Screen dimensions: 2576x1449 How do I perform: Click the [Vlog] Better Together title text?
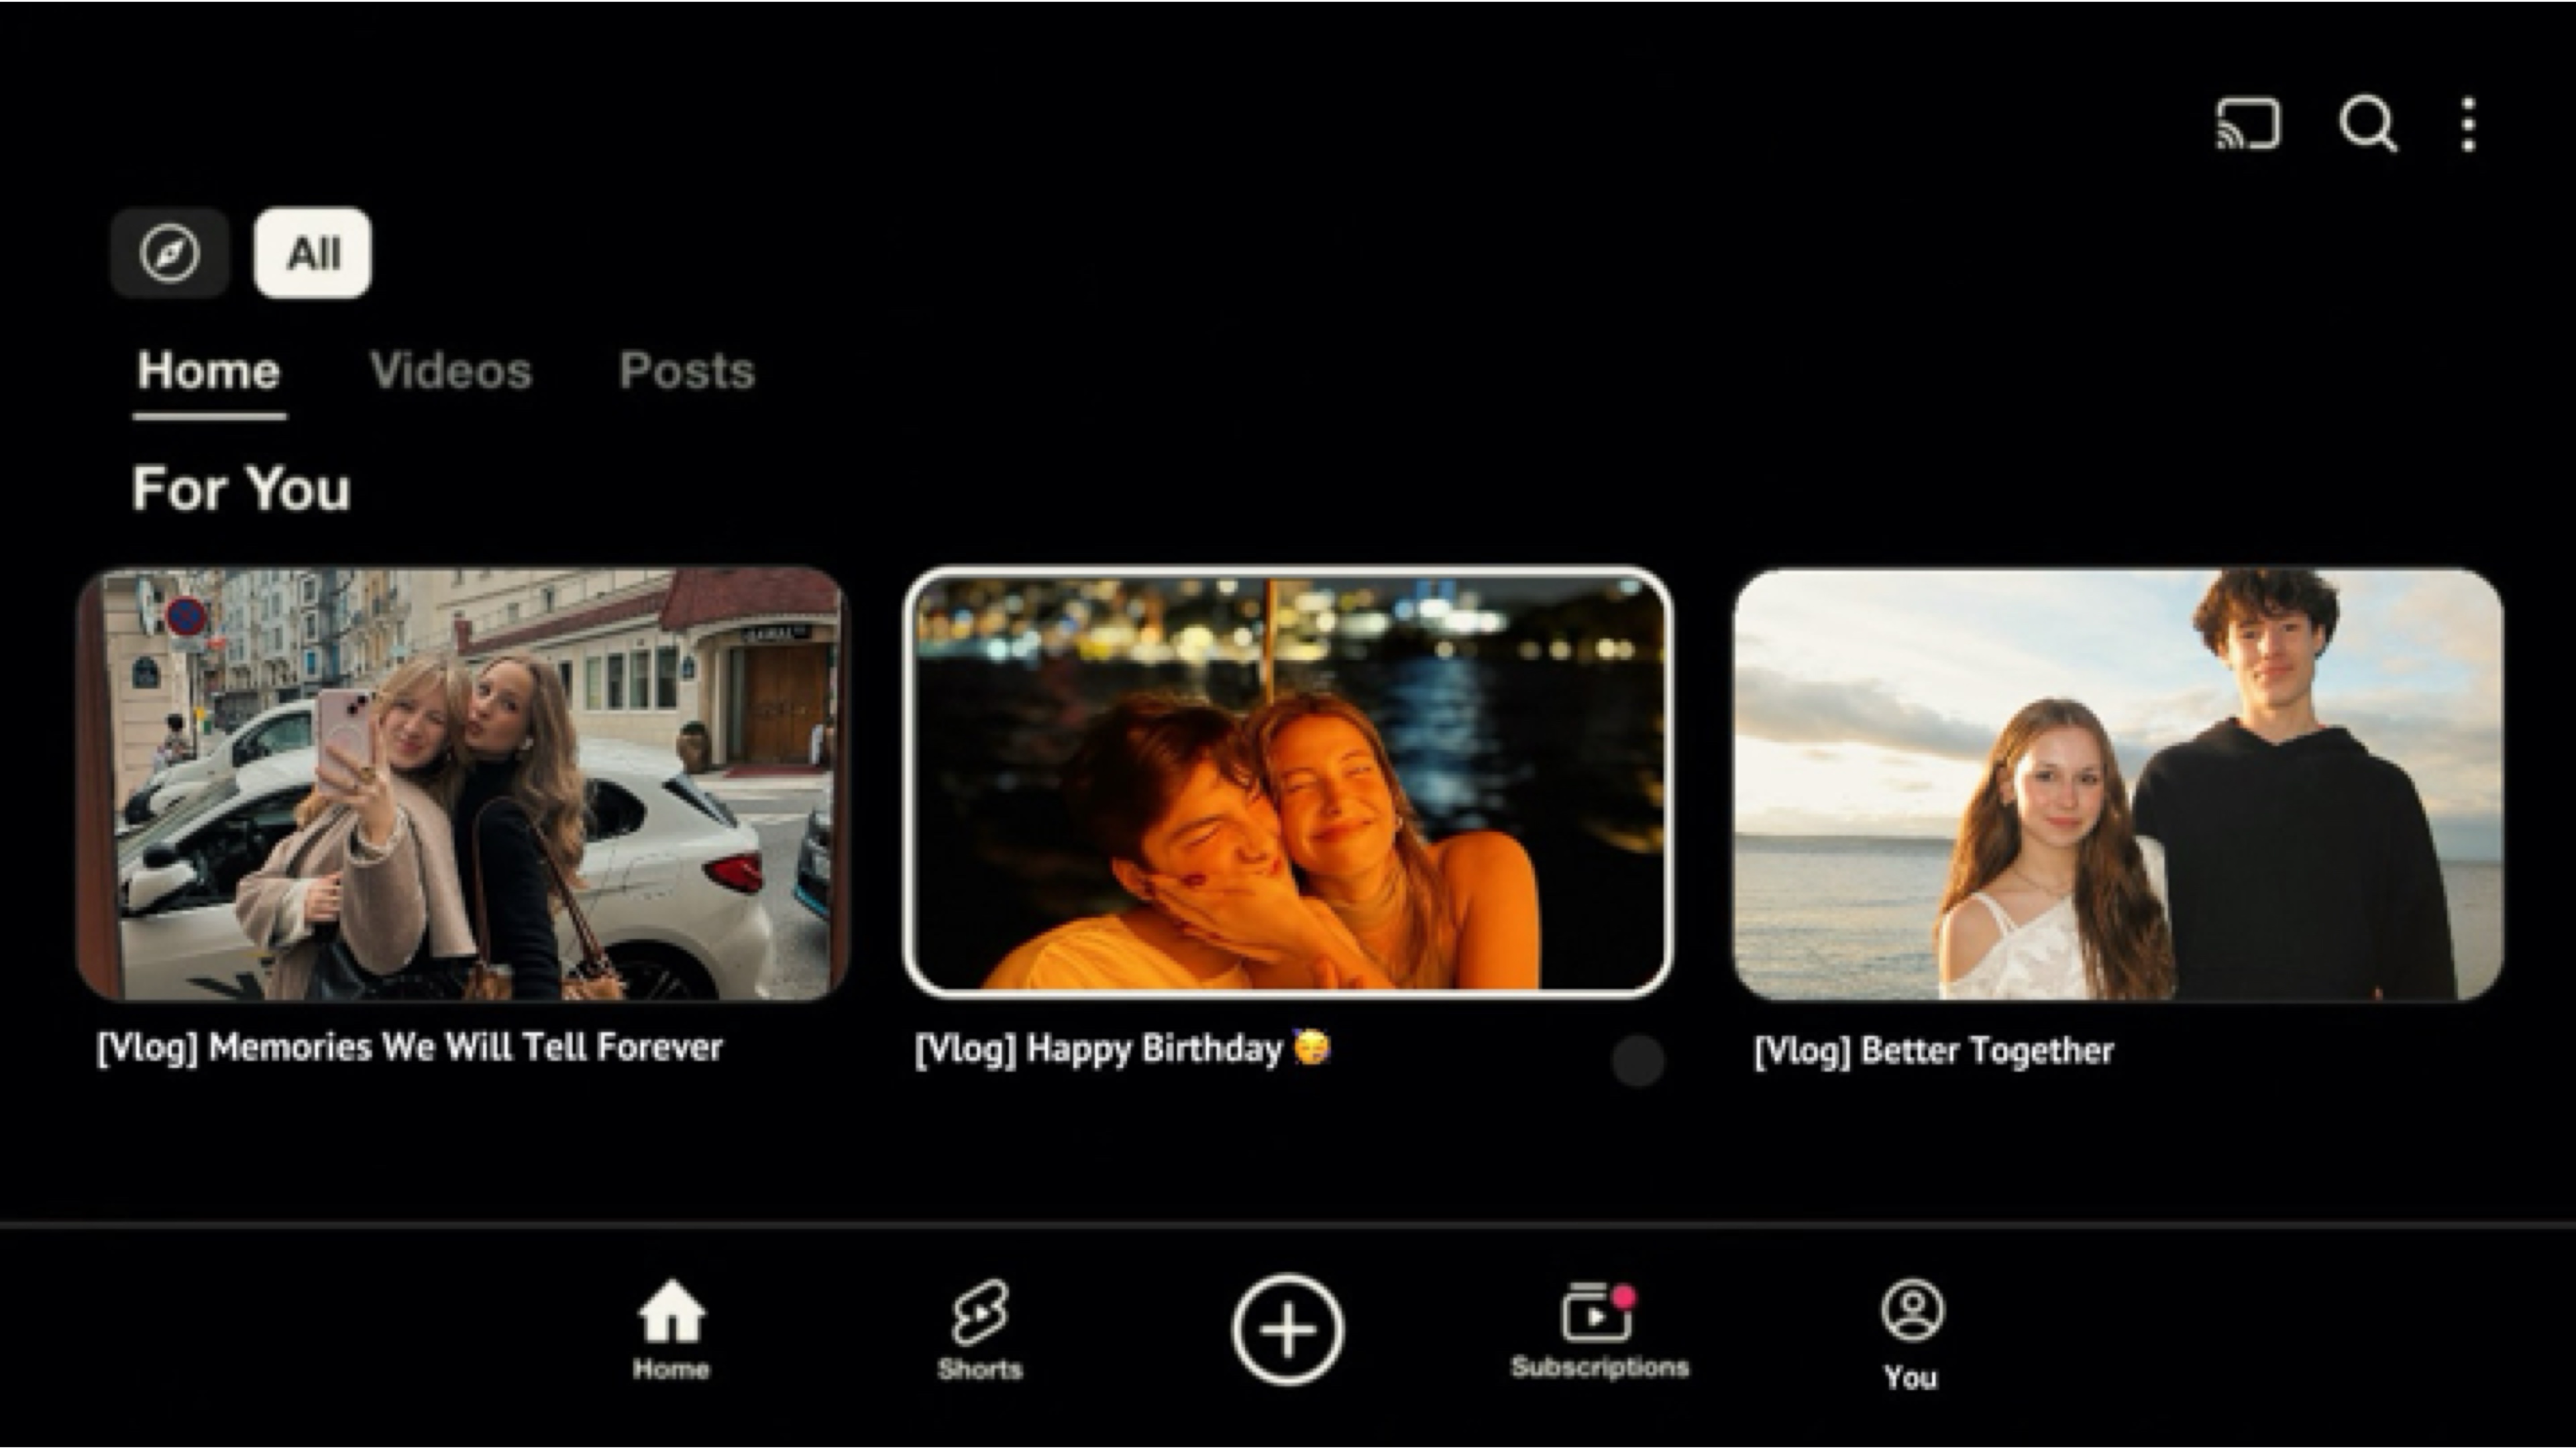pos(1934,1050)
